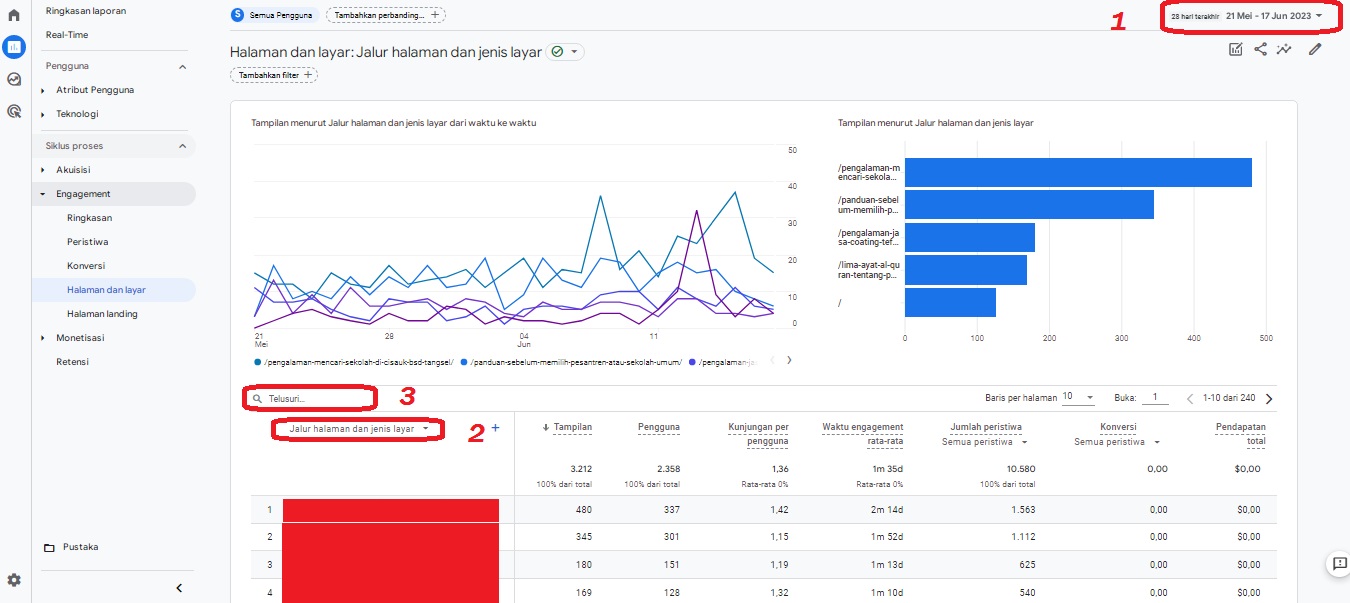
Task: Click the pencil edit report icon
Action: coord(1315,48)
